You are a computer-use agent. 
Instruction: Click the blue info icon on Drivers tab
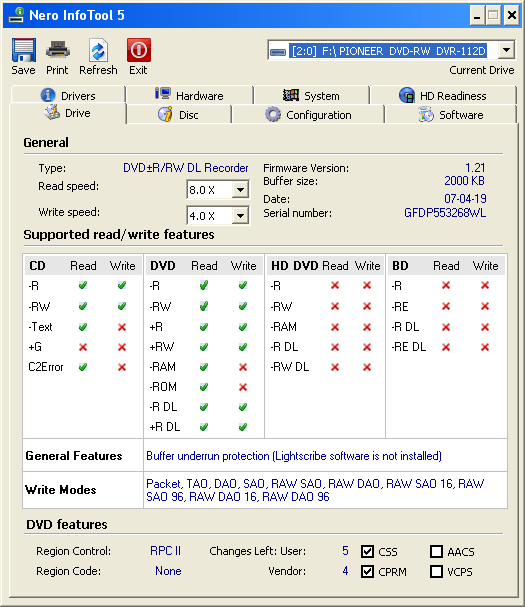pos(48,95)
